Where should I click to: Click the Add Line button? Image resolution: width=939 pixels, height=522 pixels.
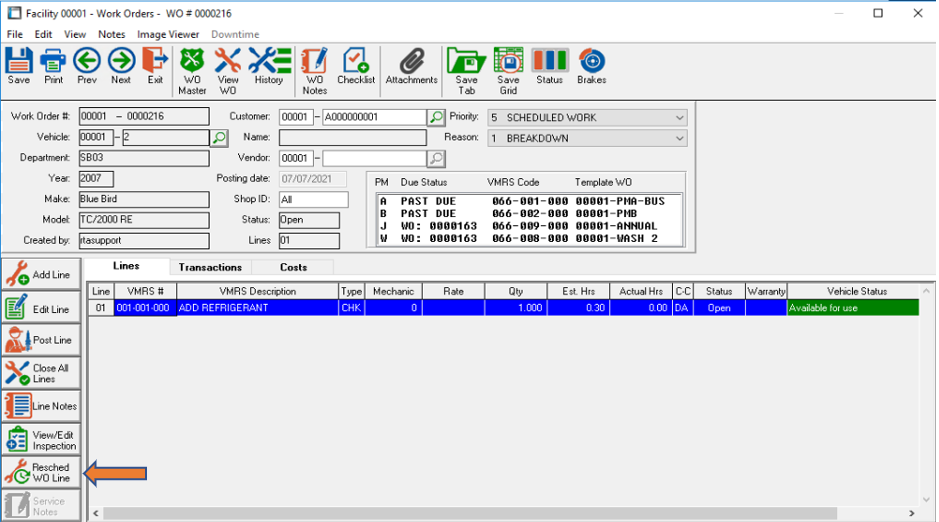(41, 275)
